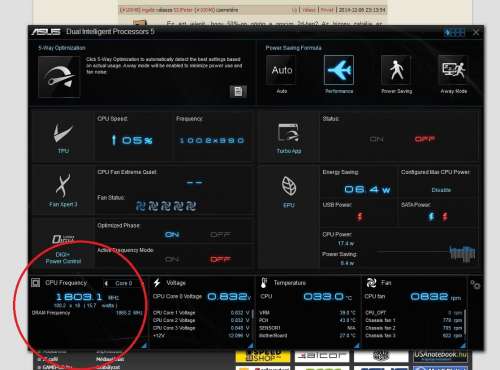The width and height of the screenshot is (500, 370).
Task: Click the red SATA Power icon
Action: tap(445, 216)
